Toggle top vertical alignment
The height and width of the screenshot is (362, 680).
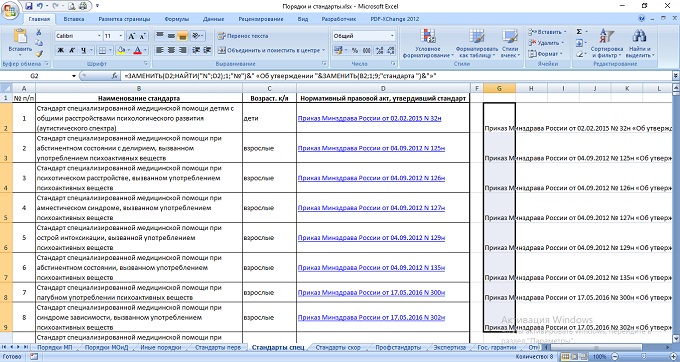160,36
